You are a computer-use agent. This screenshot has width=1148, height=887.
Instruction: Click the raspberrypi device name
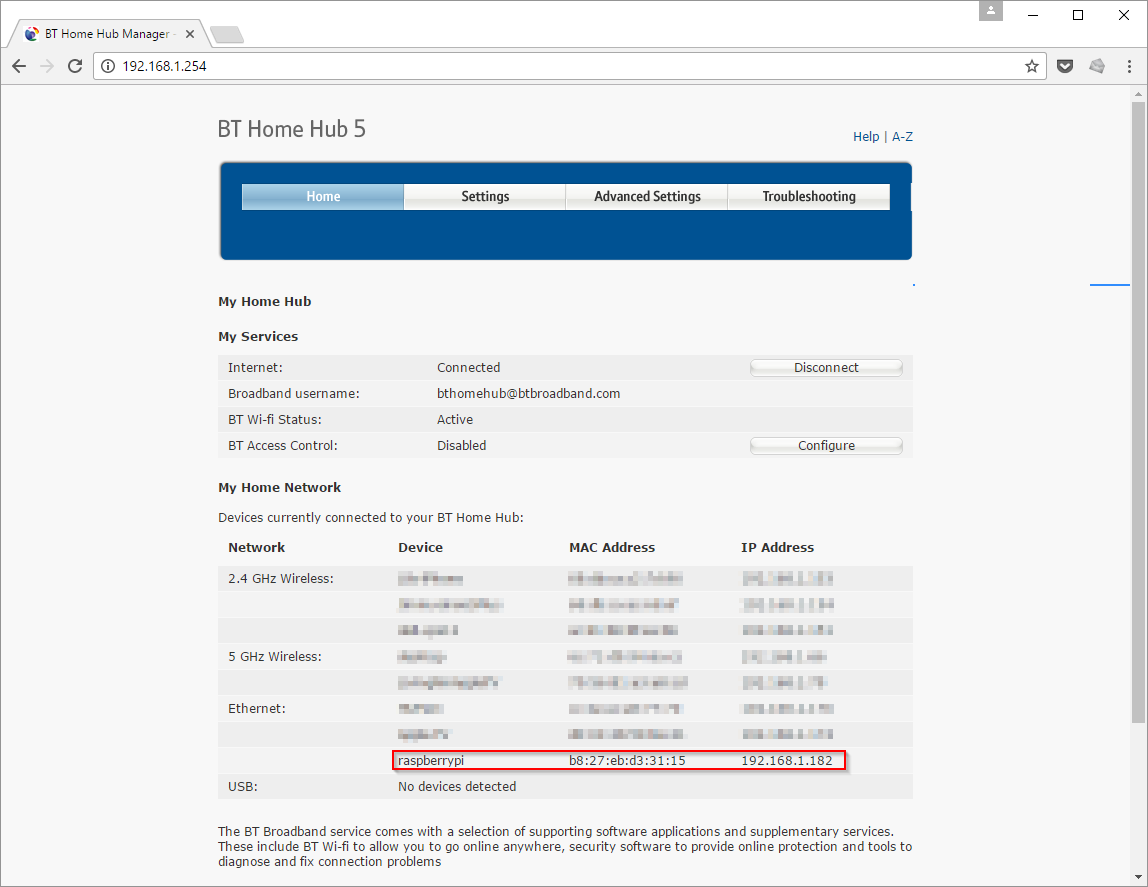(430, 760)
